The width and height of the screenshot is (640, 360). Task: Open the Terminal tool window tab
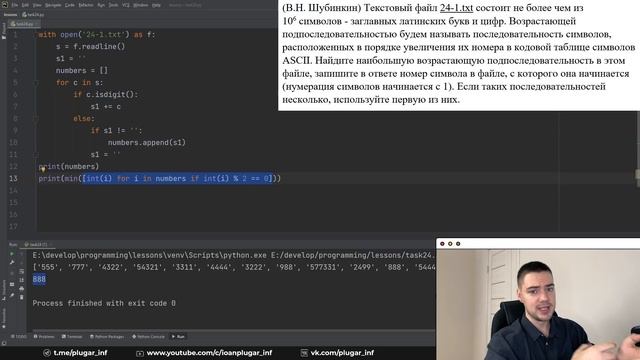[x=72, y=337]
